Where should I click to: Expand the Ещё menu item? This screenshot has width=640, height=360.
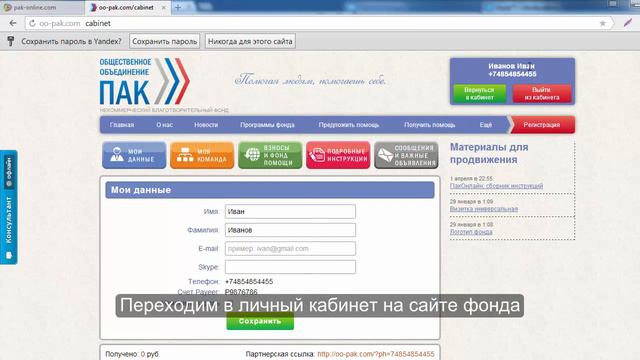coord(486,125)
